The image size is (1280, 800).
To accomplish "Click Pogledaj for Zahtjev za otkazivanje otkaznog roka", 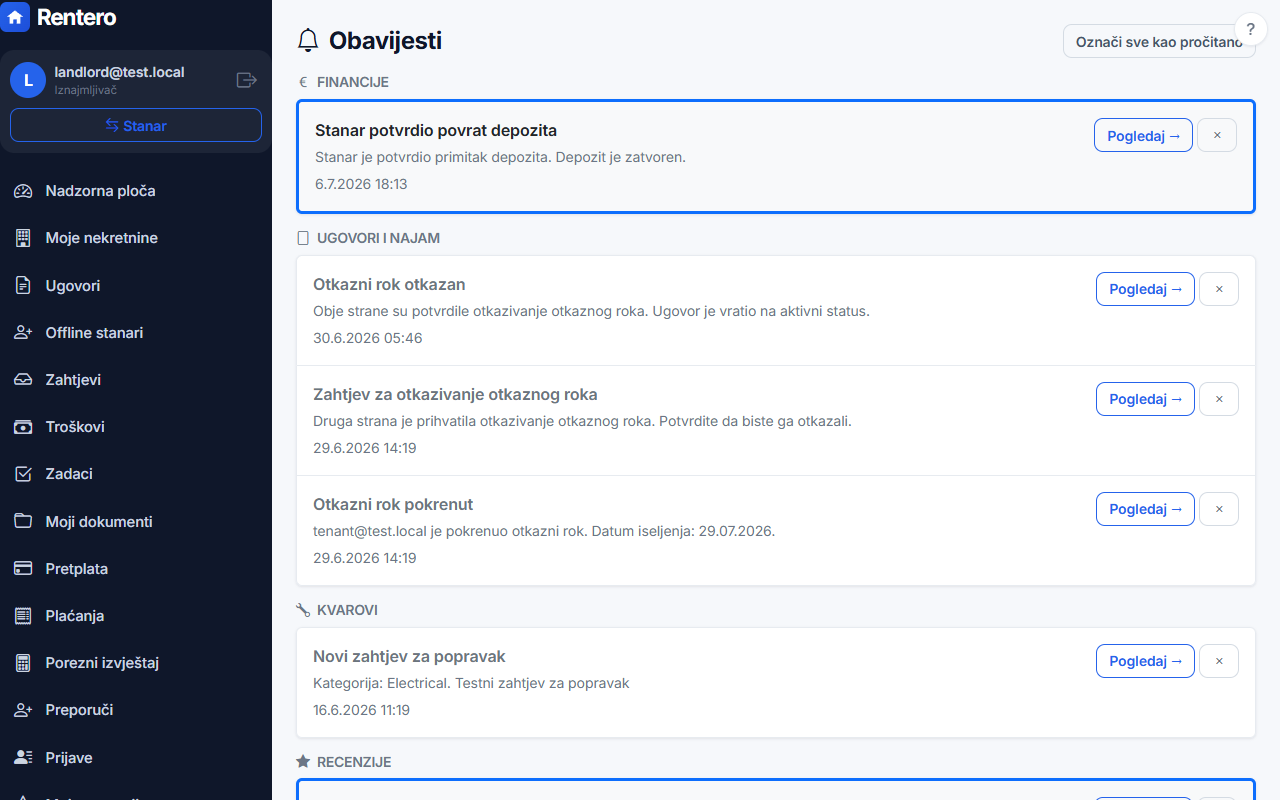I will [x=1145, y=399].
